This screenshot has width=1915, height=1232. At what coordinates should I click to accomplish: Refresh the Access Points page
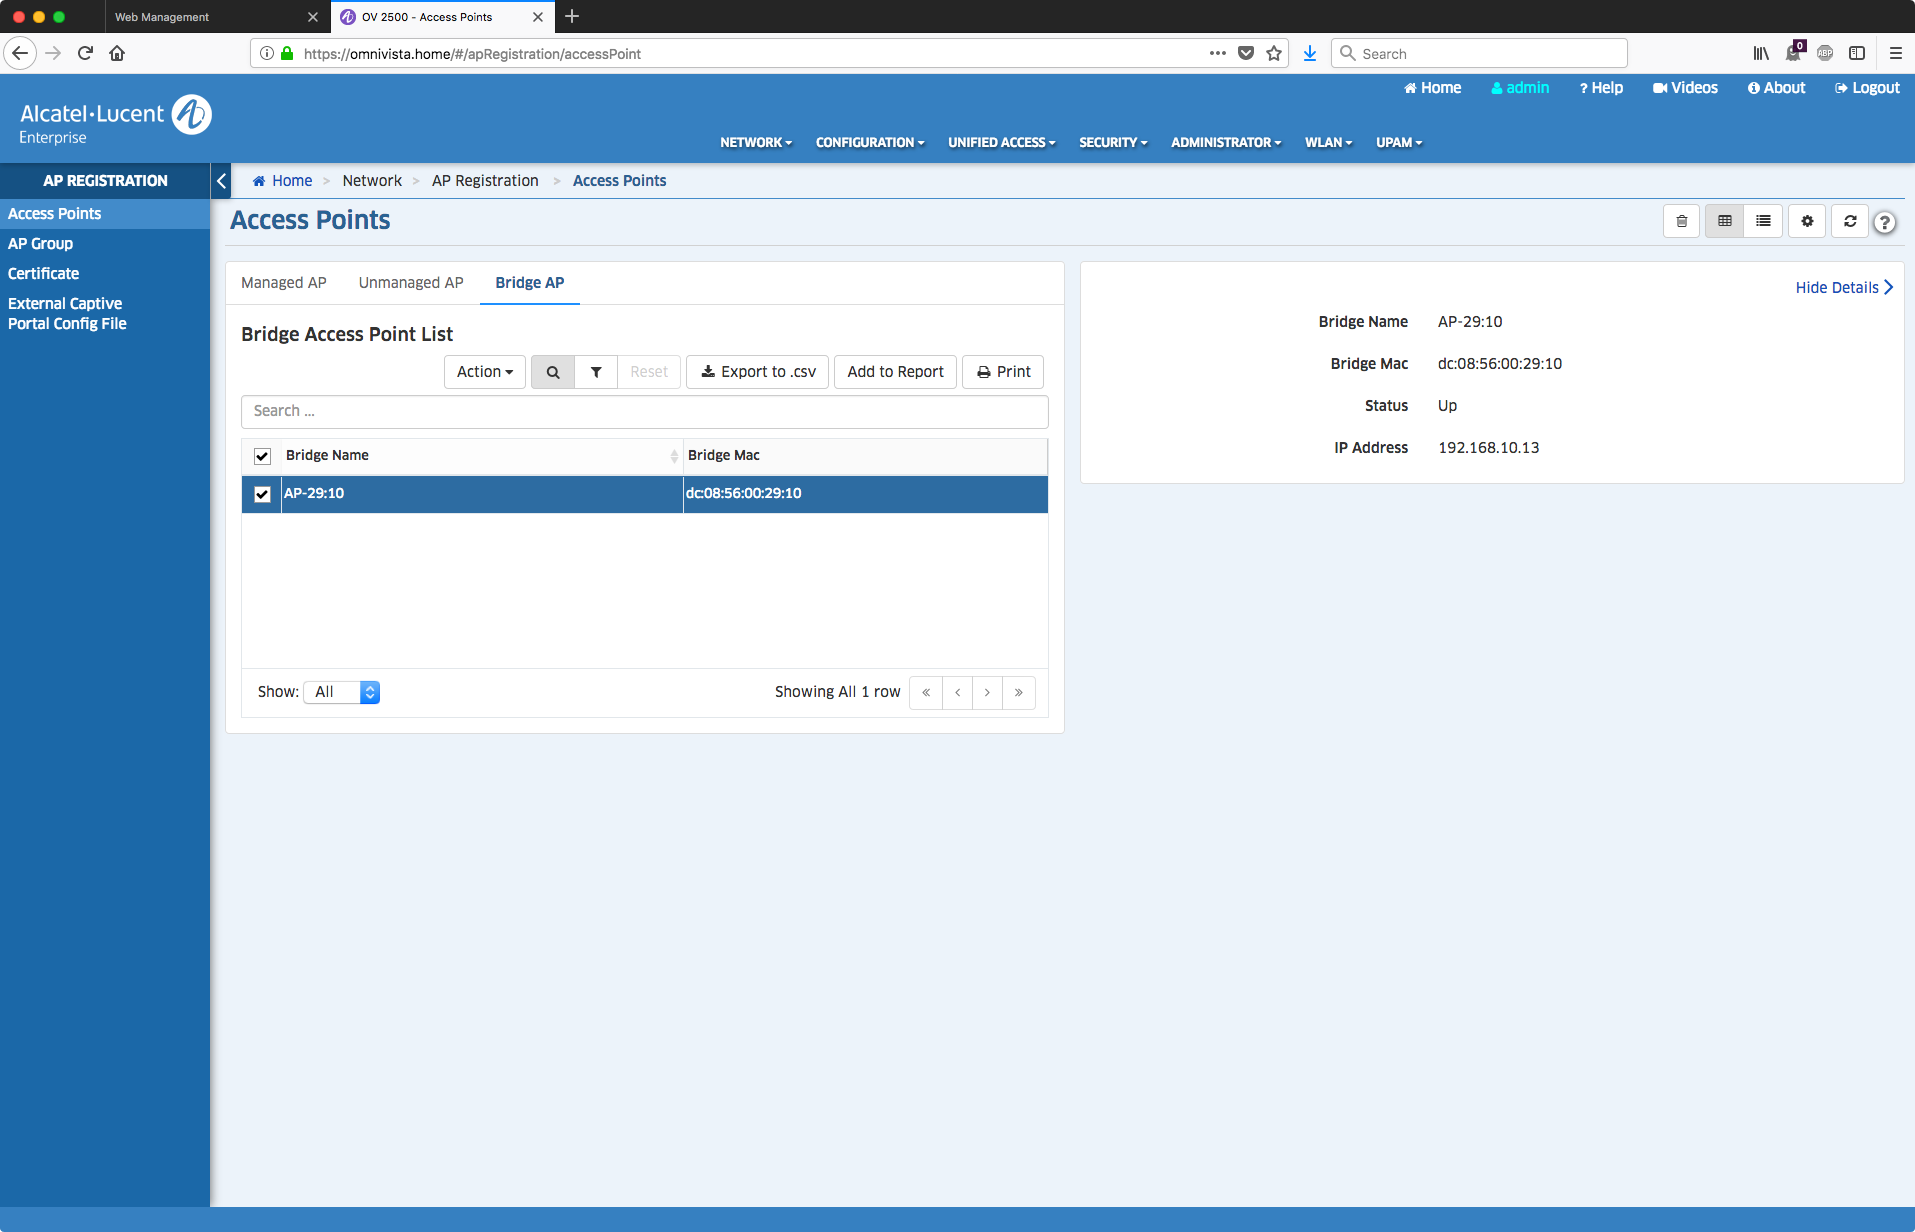point(1850,221)
